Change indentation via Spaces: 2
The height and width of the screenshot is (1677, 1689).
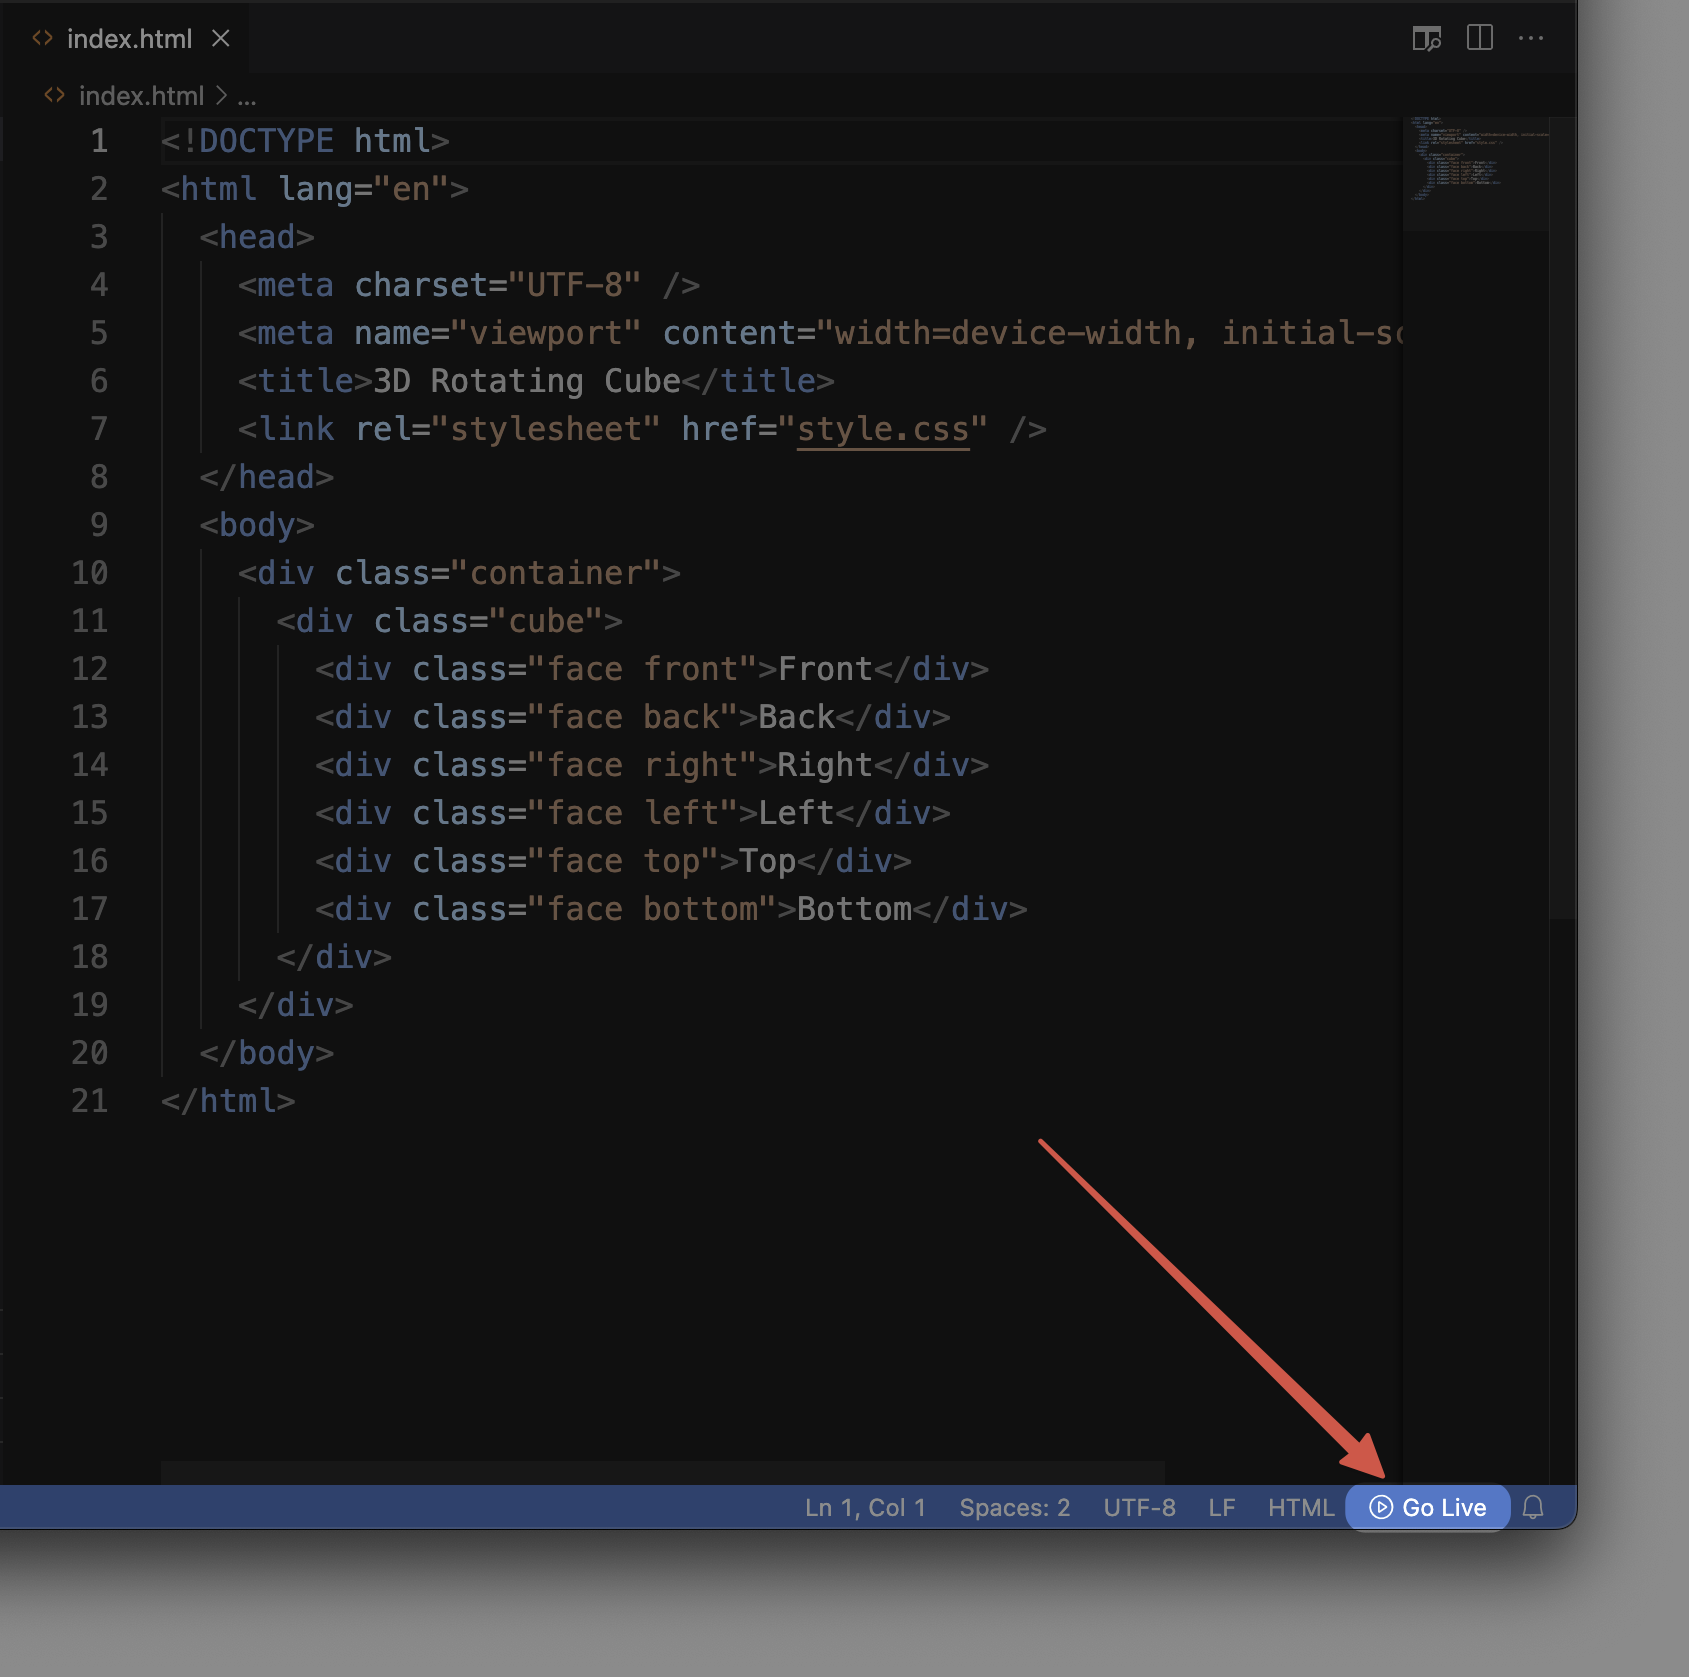pyautogui.click(x=1014, y=1507)
